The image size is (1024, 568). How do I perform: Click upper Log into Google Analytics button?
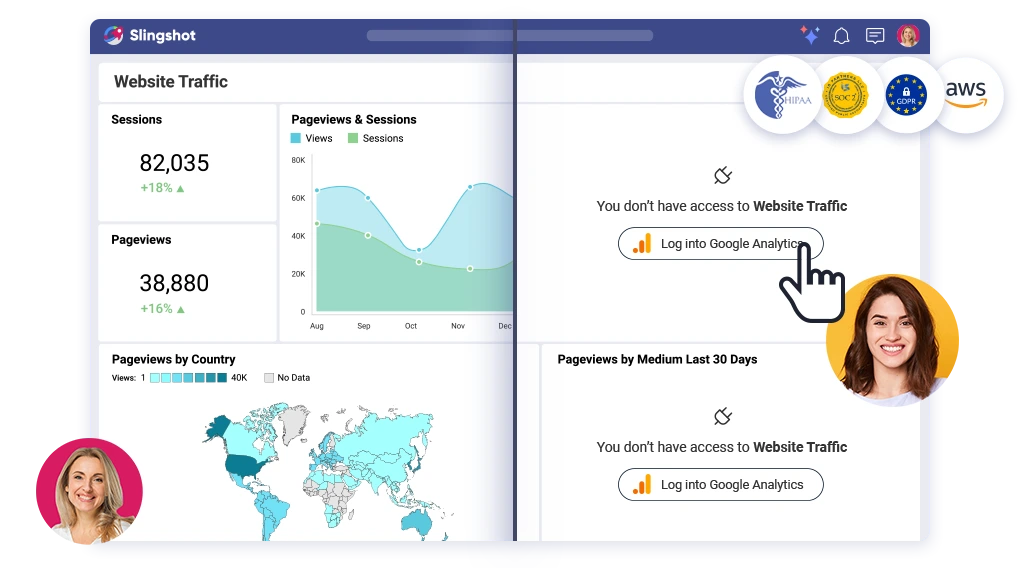click(720, 244)
